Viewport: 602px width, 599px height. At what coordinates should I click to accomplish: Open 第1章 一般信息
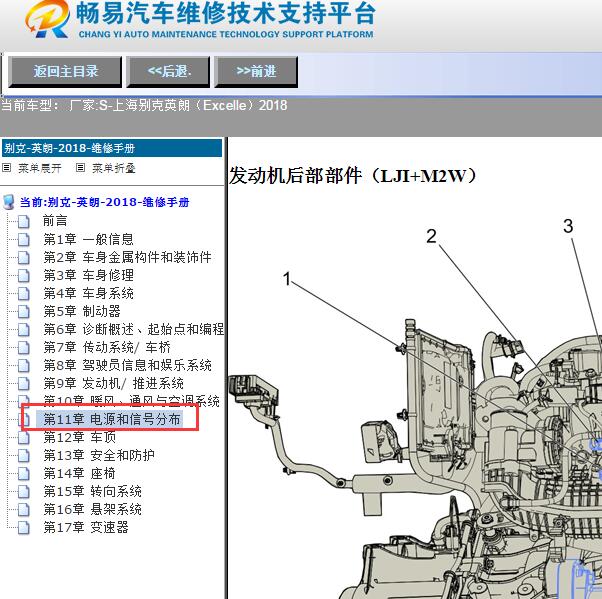tap(88, 239)
